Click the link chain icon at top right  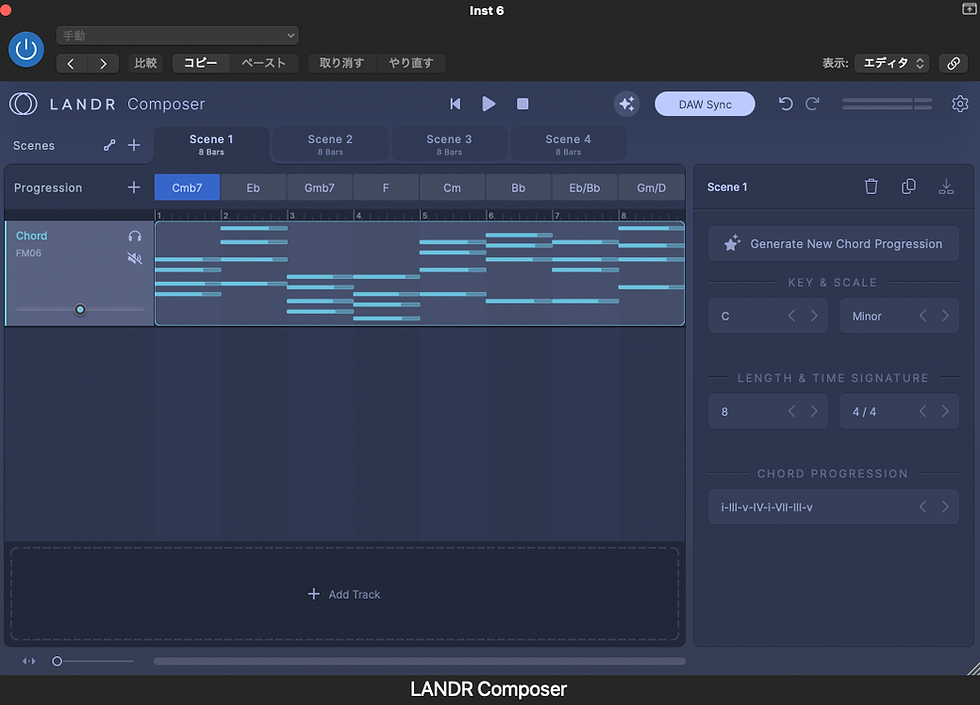(x=953, y=63)
